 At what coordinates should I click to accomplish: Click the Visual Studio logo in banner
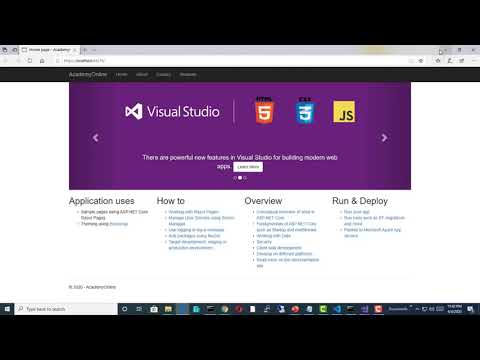coord(172,111)
